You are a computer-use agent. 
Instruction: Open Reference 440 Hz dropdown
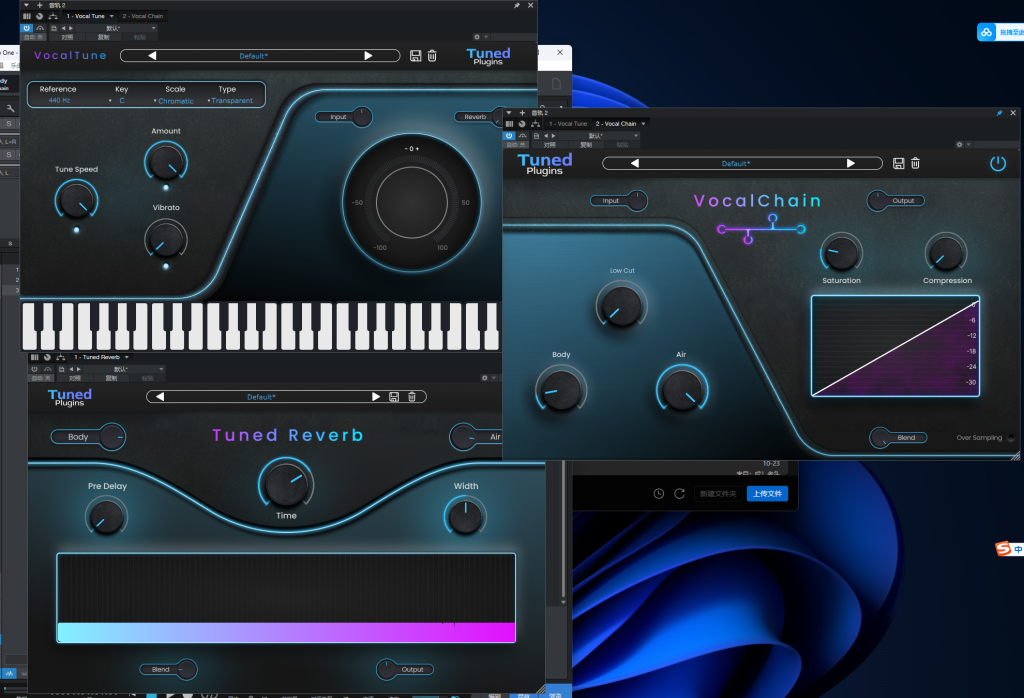point(59,101)
